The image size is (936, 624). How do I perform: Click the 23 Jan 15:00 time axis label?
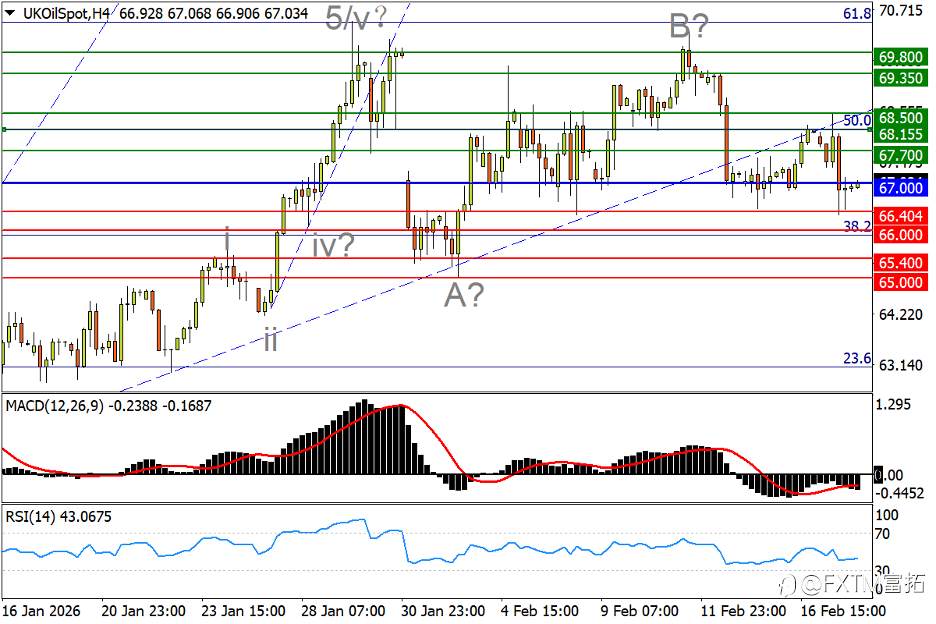pyautogui.click(x=243, y=611)
